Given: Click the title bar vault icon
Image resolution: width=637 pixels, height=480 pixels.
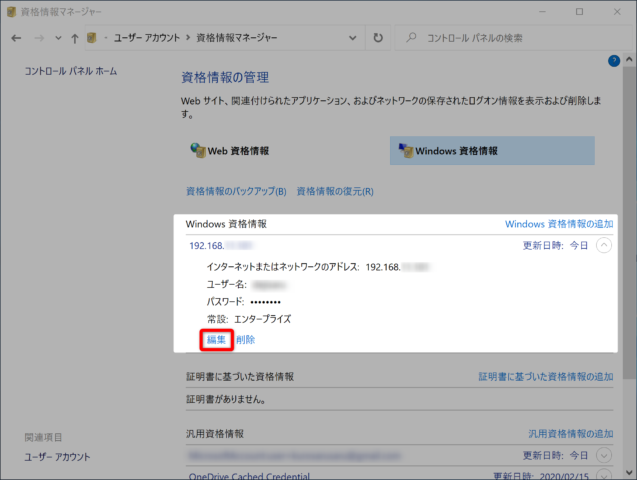Looking at the screenshot, I should [11, 12].
